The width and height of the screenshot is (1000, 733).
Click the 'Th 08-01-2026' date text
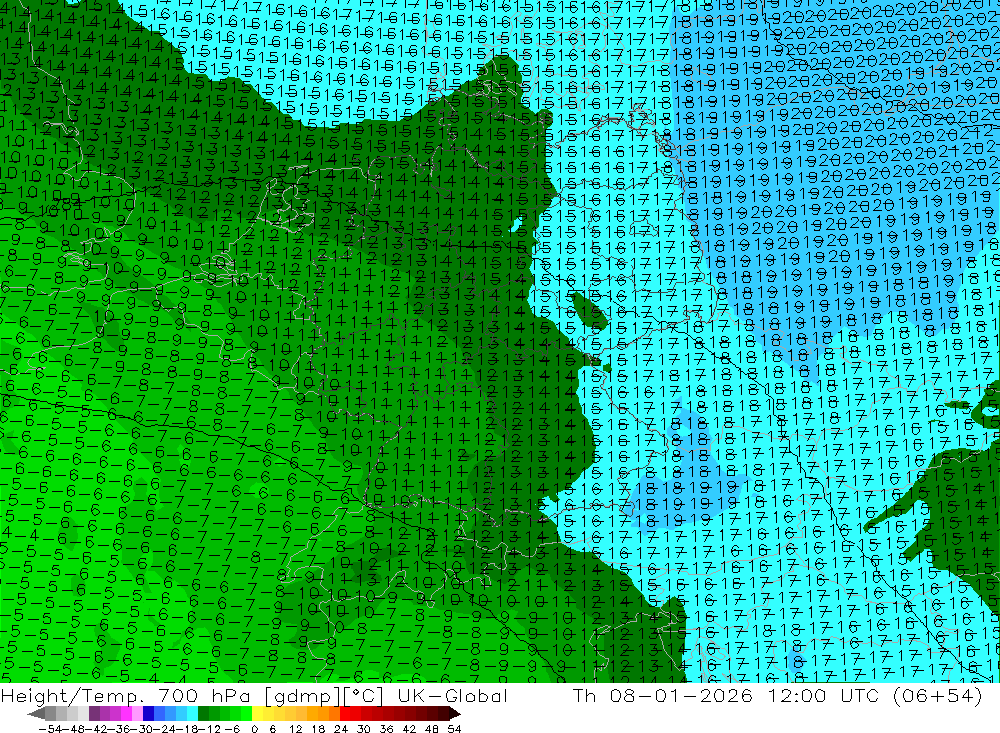point(663,696)
